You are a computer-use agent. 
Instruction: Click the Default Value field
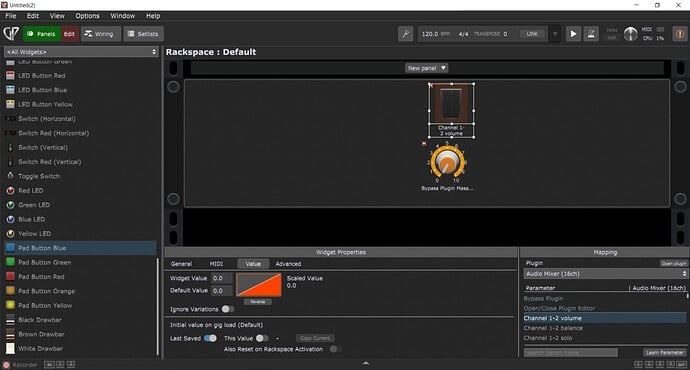(222, 291)
